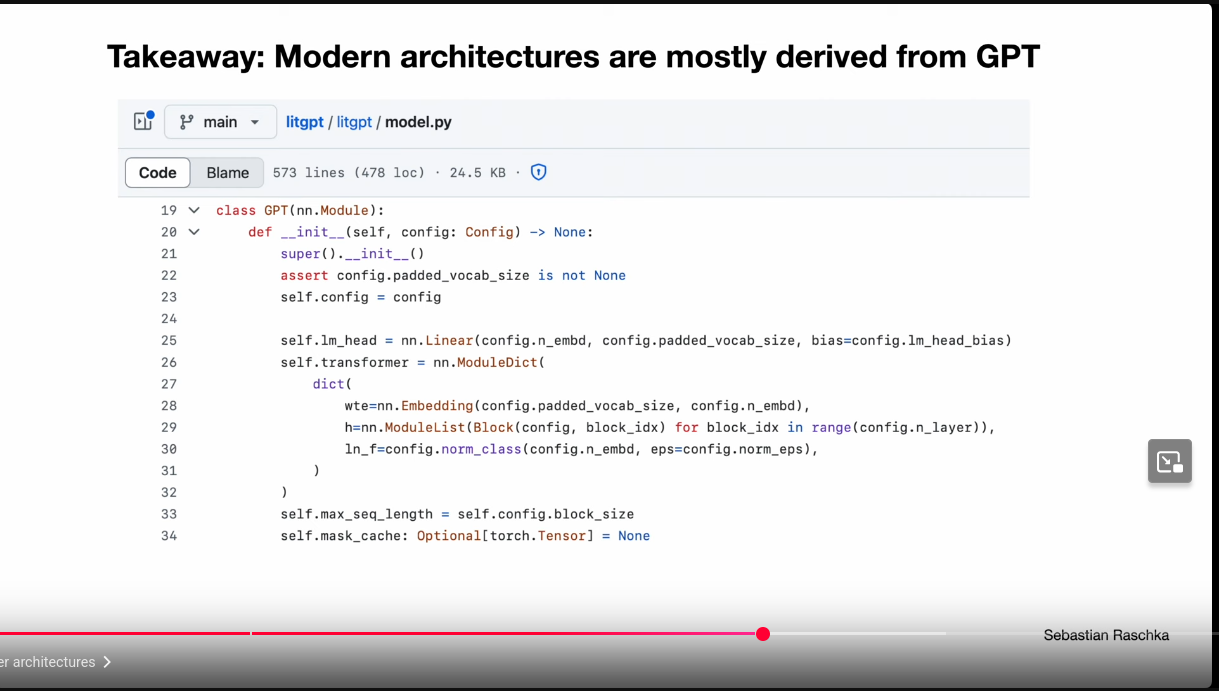
Task: Collapse the class GPT block at line 19
Action: click(x=194, y=210)
